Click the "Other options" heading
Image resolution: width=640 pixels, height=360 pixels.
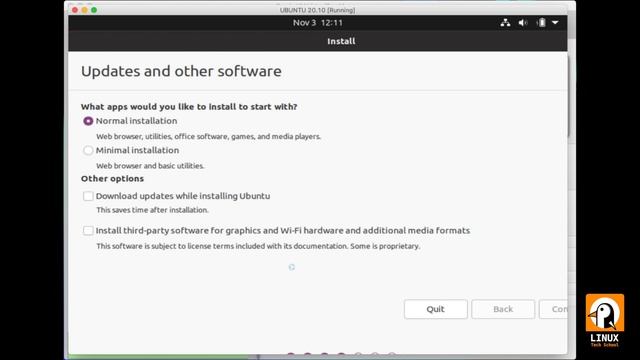tap(112, 179)
